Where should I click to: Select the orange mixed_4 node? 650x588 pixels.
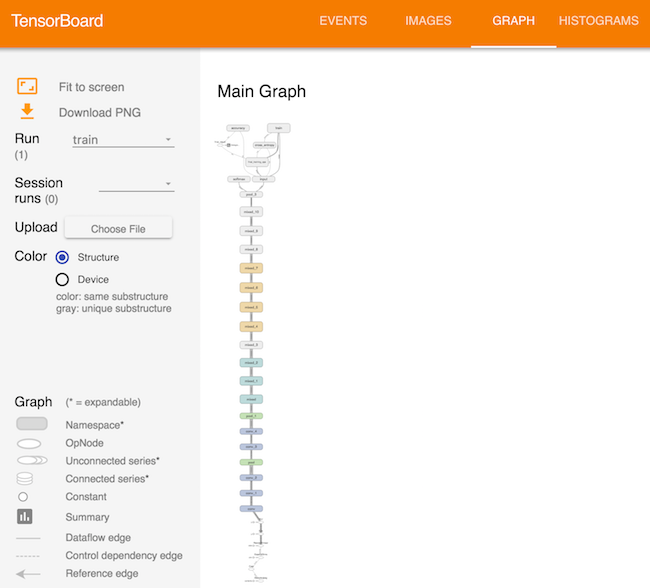click(x=251, y=327)
